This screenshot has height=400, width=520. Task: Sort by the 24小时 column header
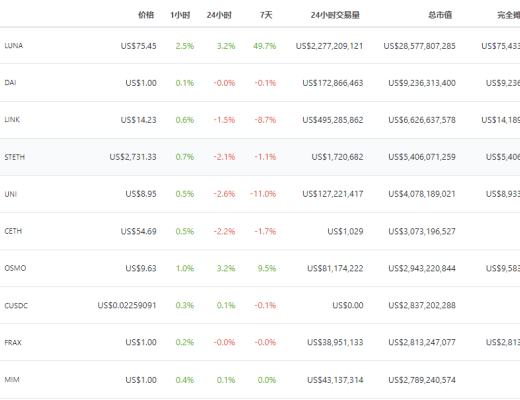point(219,15)
